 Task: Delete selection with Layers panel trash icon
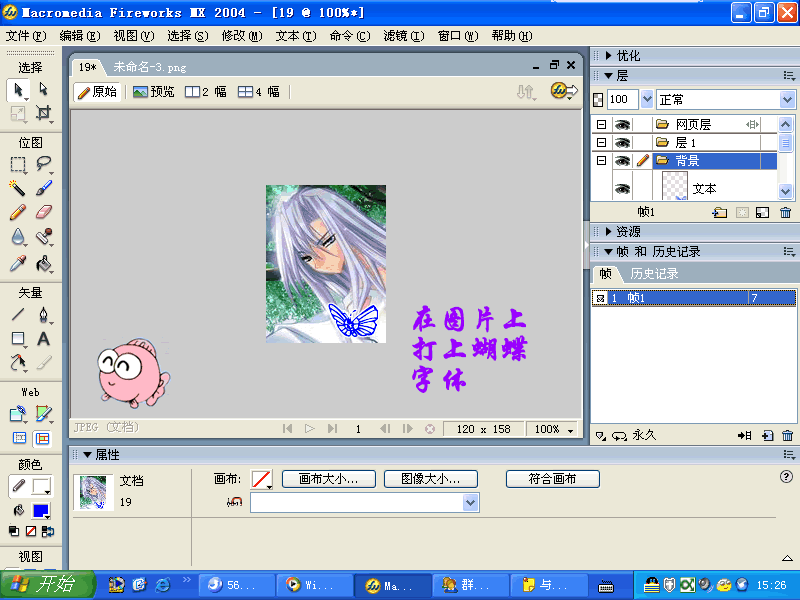coord(786,212)
